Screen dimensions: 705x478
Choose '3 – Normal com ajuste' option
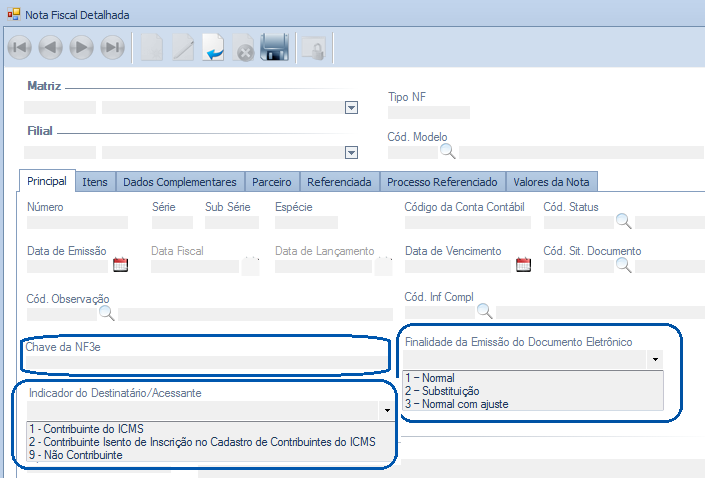tap(533, 404)
